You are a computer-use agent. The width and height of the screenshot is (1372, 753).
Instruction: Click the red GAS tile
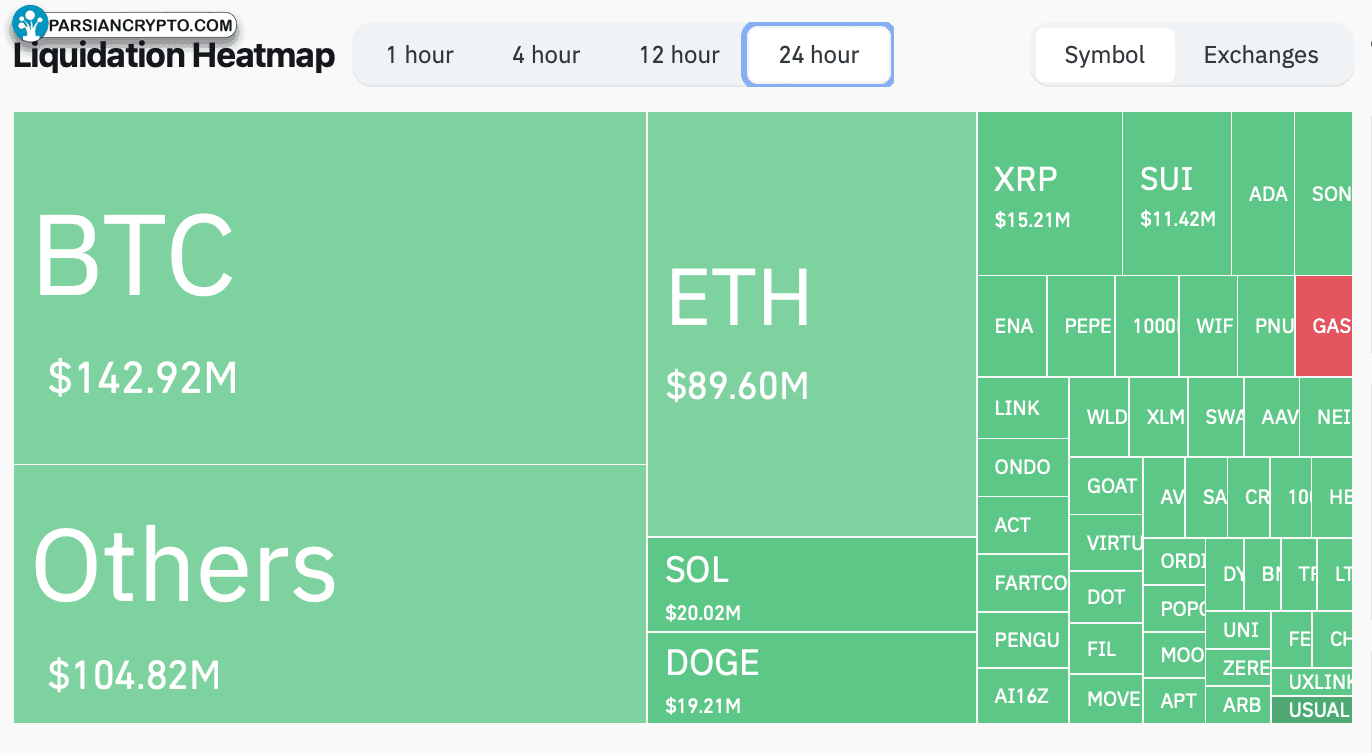pos(1324,326)
